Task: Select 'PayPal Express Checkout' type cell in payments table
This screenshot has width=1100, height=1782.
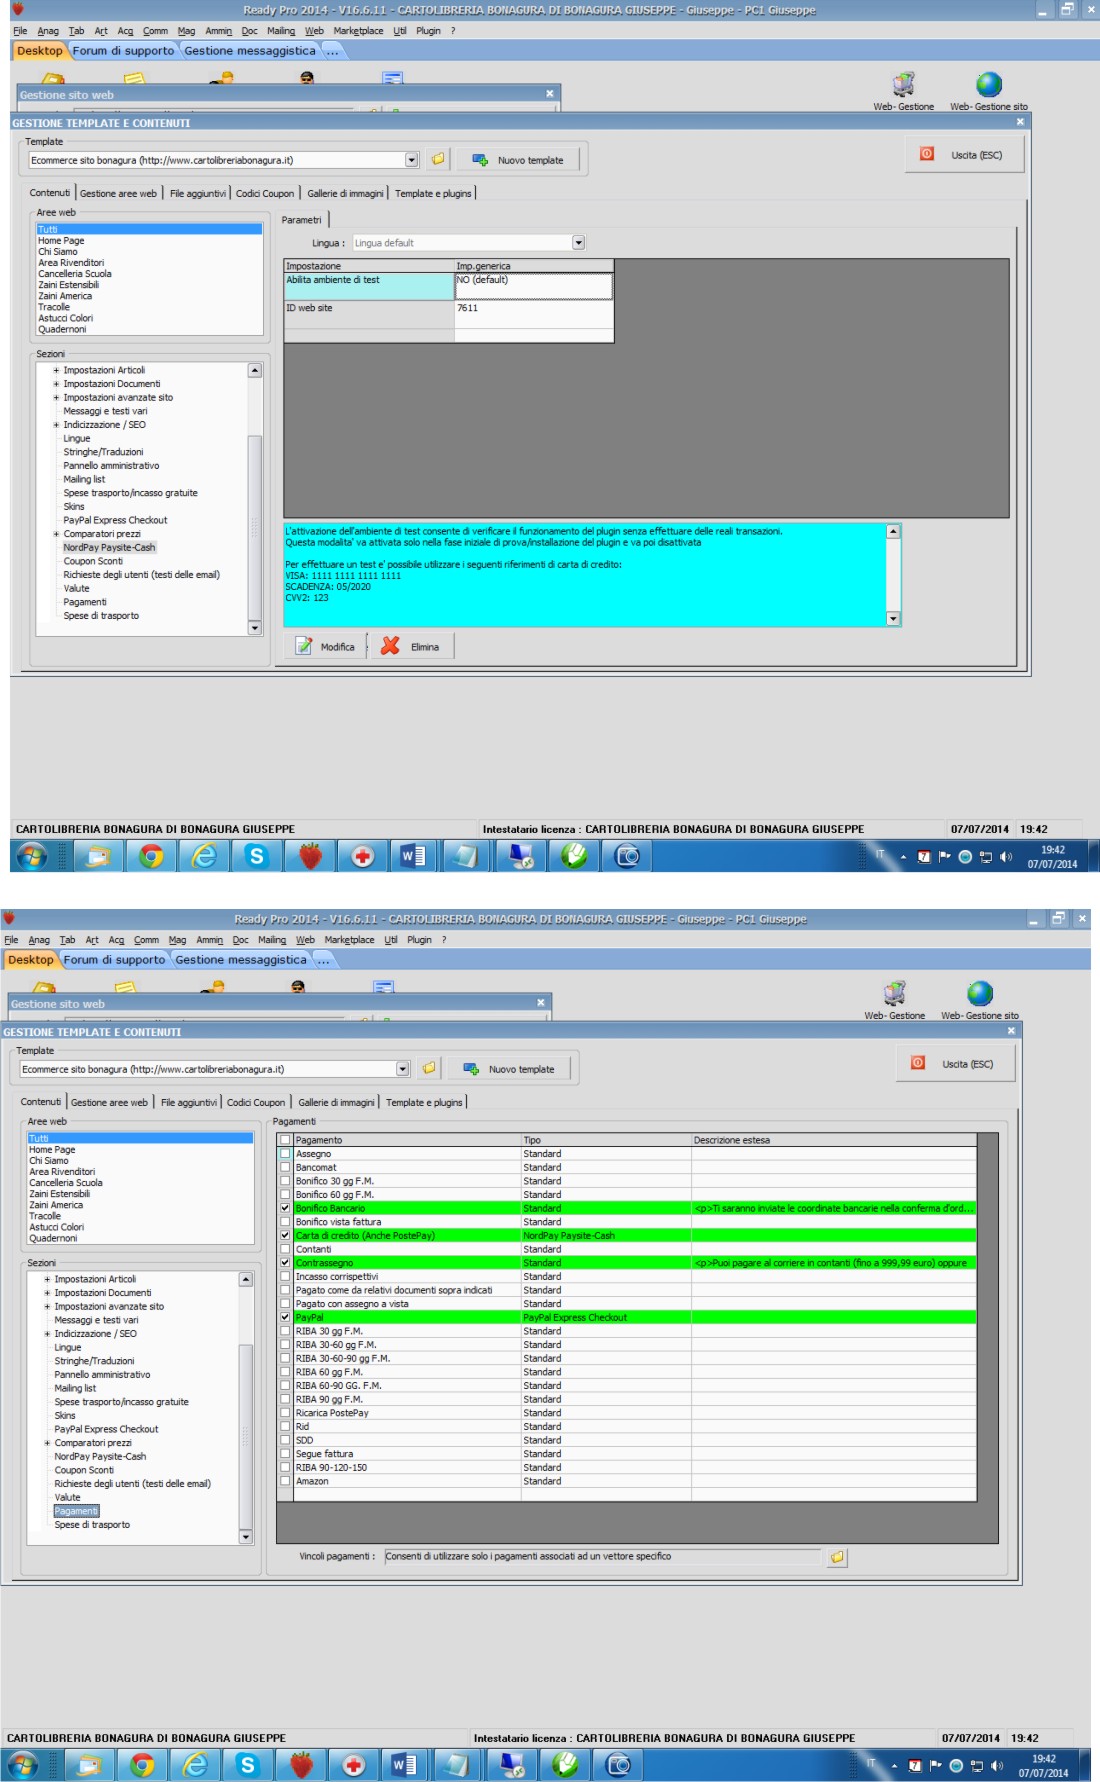Action: [605, 1318]
